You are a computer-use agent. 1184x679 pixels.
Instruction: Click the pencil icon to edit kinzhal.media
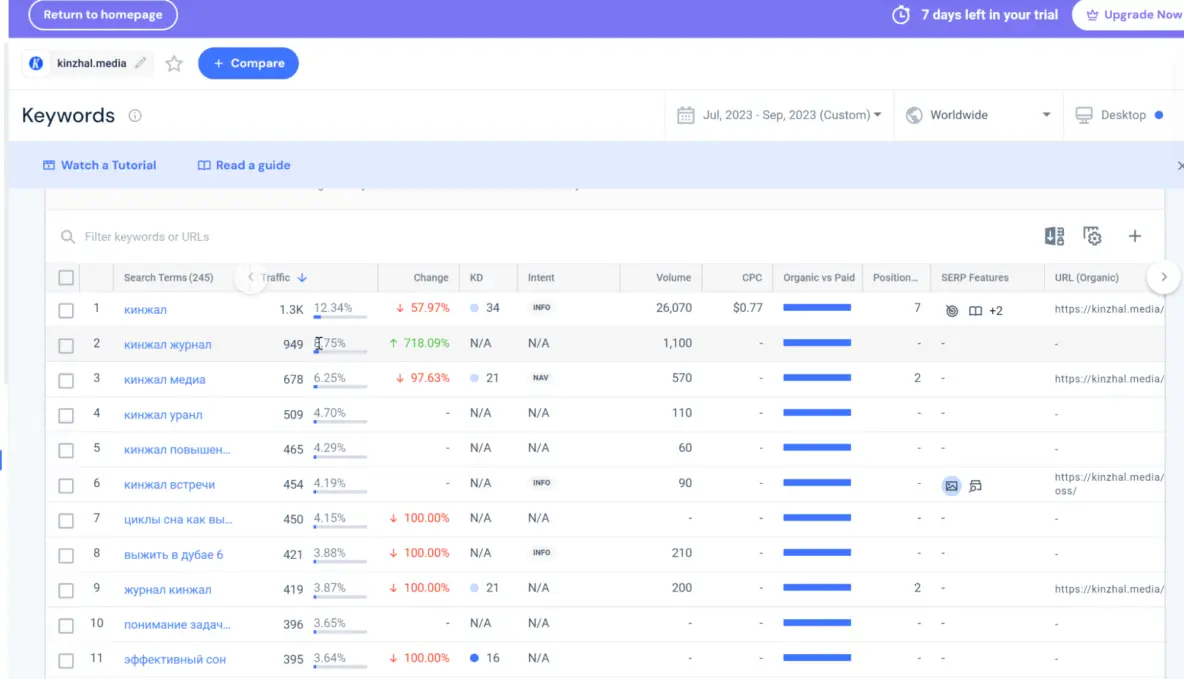(x=141, y=63)
